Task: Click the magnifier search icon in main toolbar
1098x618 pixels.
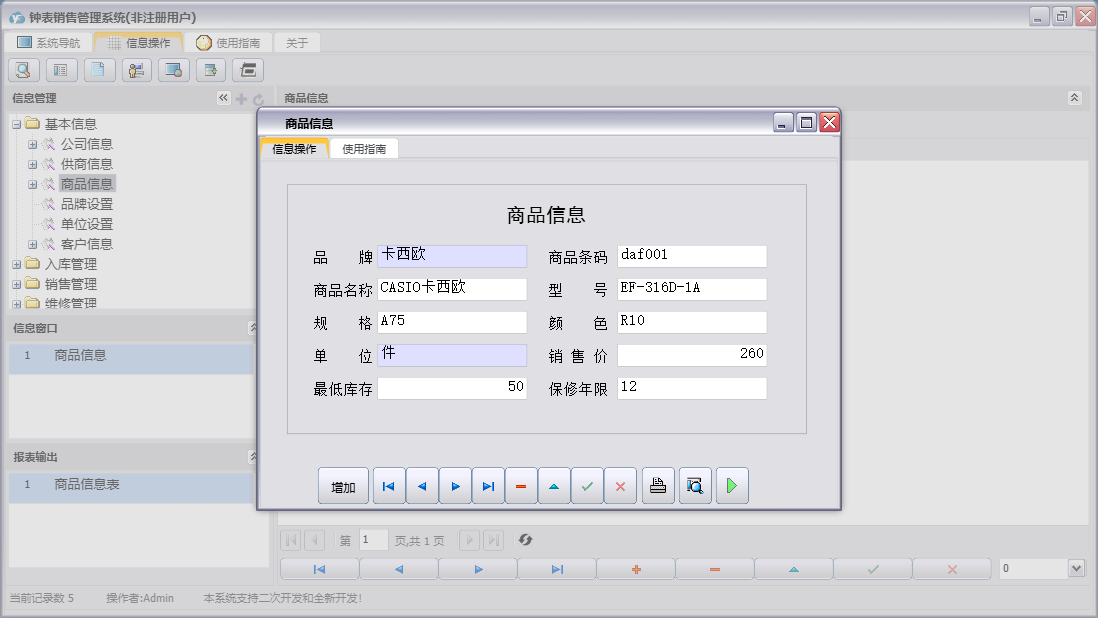Action: [x=24, y=70]
